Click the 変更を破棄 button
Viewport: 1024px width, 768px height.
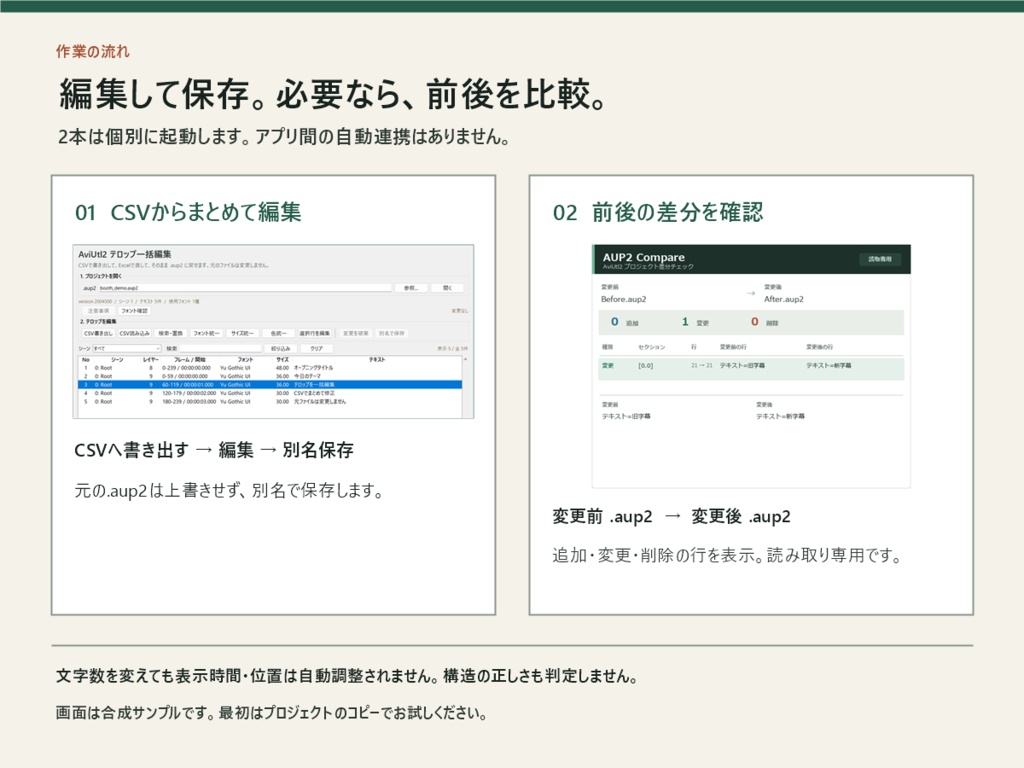point(356,333)
